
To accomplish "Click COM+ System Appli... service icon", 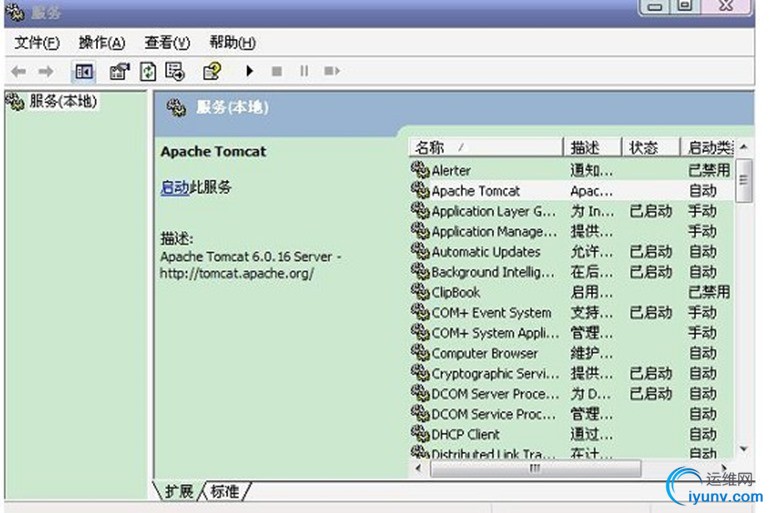I will [x=420, y=333].
